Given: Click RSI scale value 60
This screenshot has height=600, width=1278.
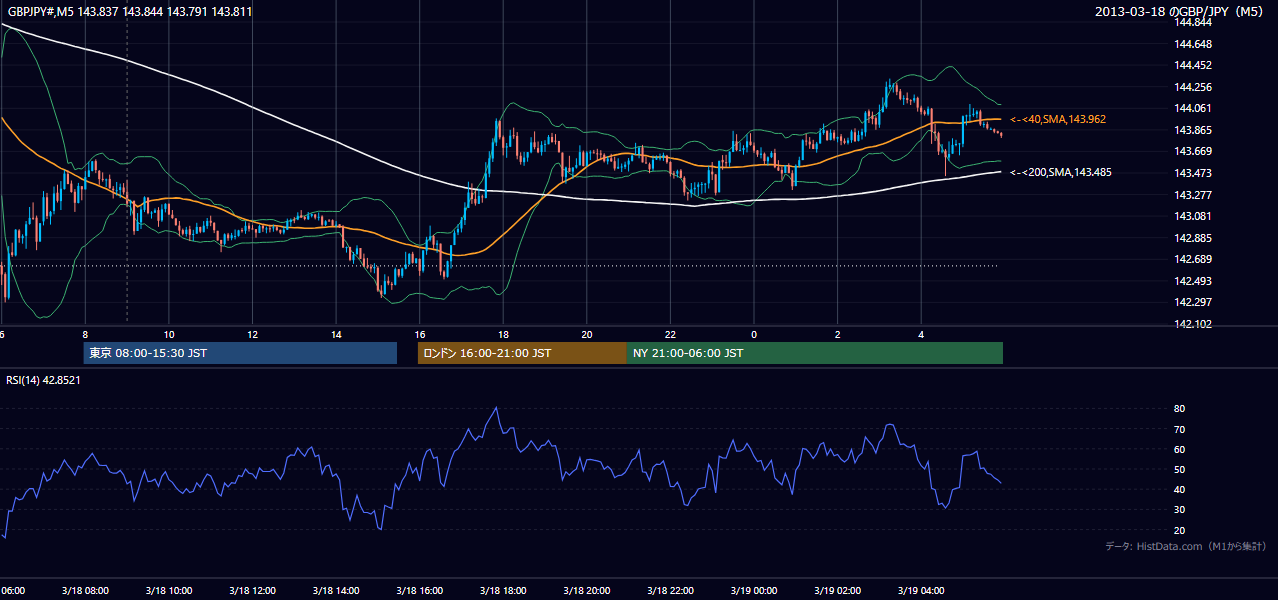Looking at the screenshot, I should [1179, 449].
